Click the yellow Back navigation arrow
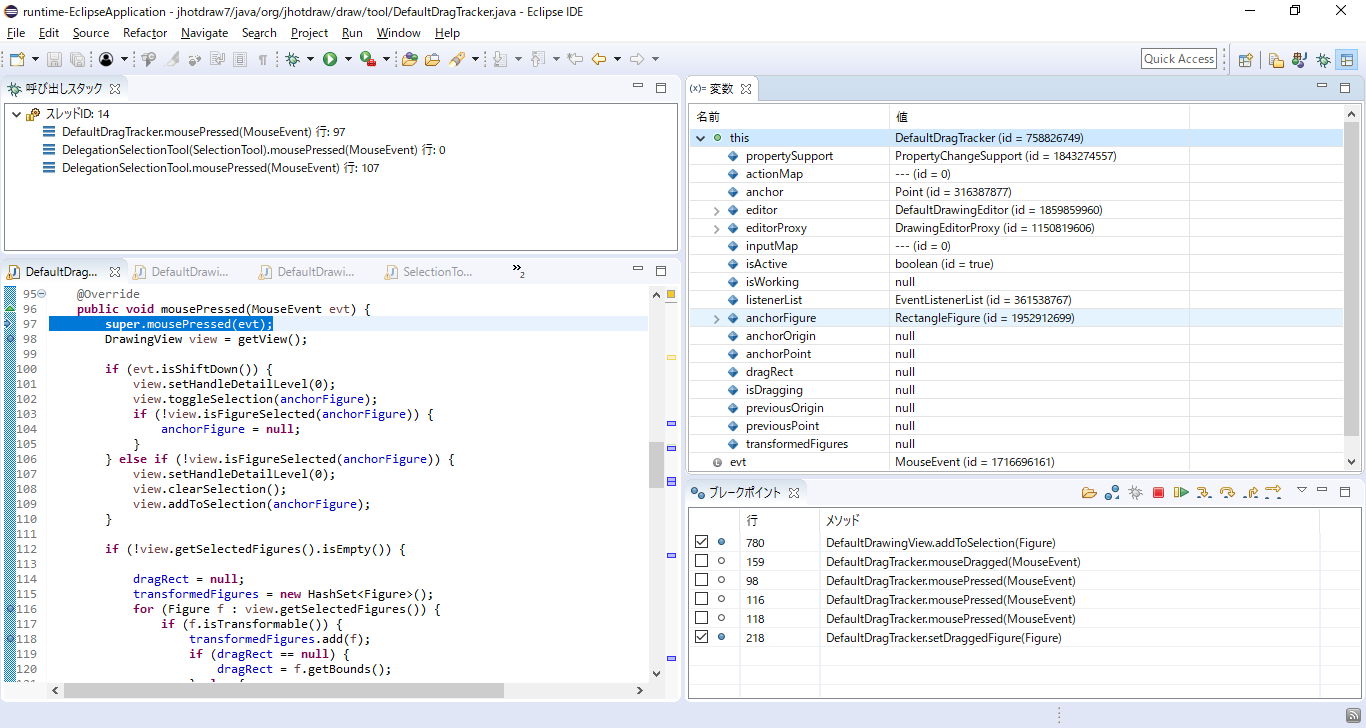Screen dimensions: 1366x728 [599, 59]
